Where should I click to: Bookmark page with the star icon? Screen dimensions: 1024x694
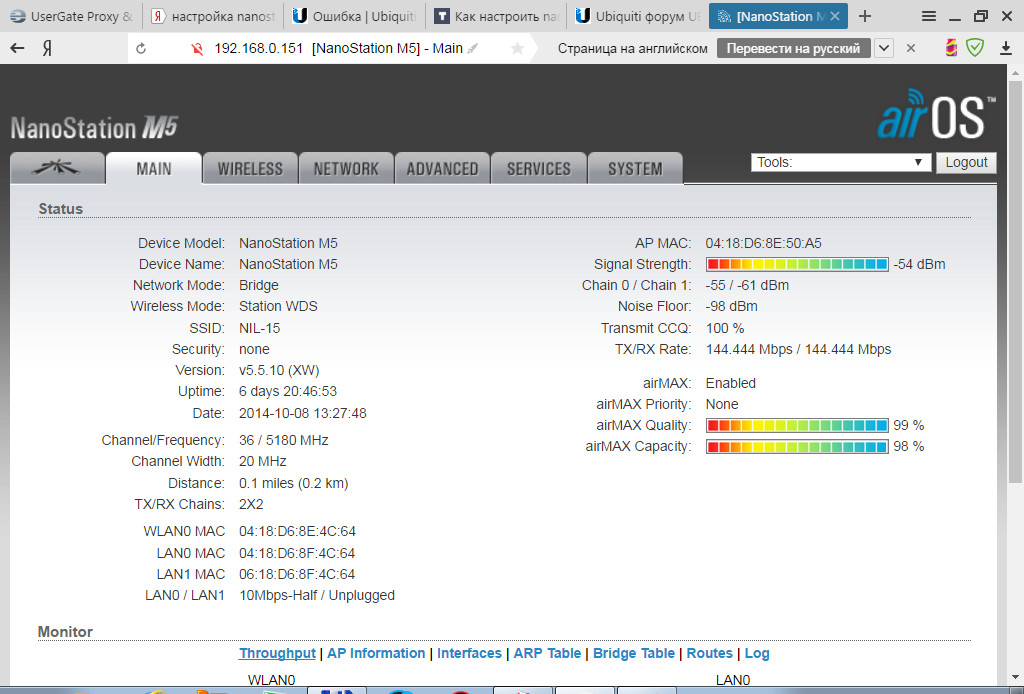pyautogui.click(x=517, y=48)
